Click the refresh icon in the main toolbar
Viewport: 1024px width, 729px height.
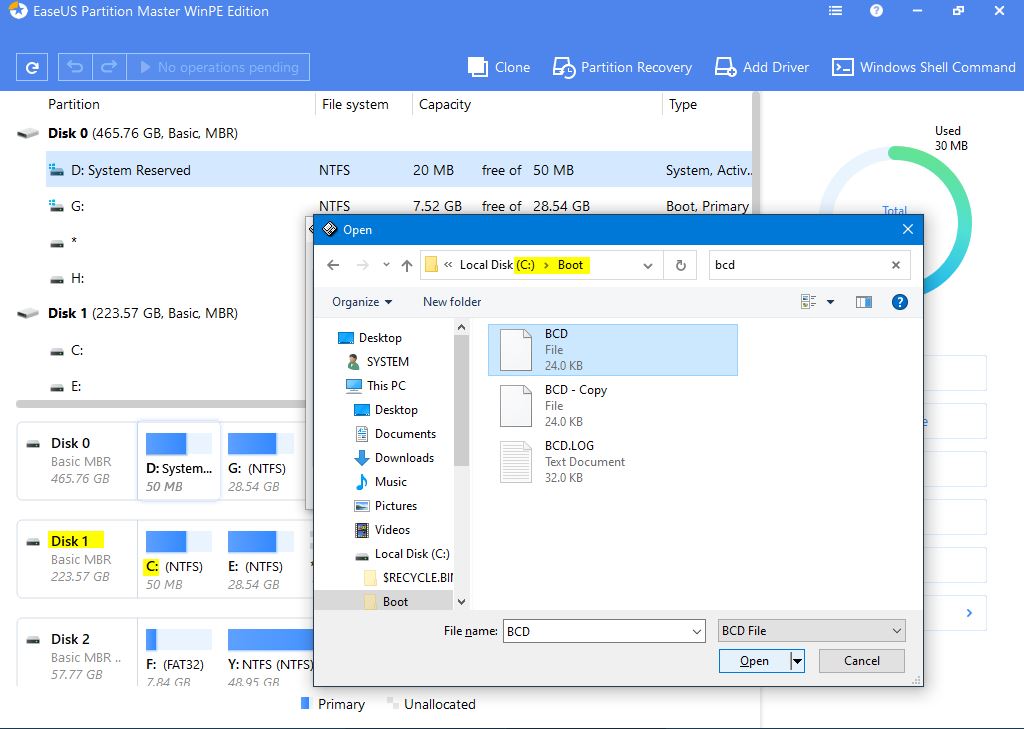(x=32, y=67)
